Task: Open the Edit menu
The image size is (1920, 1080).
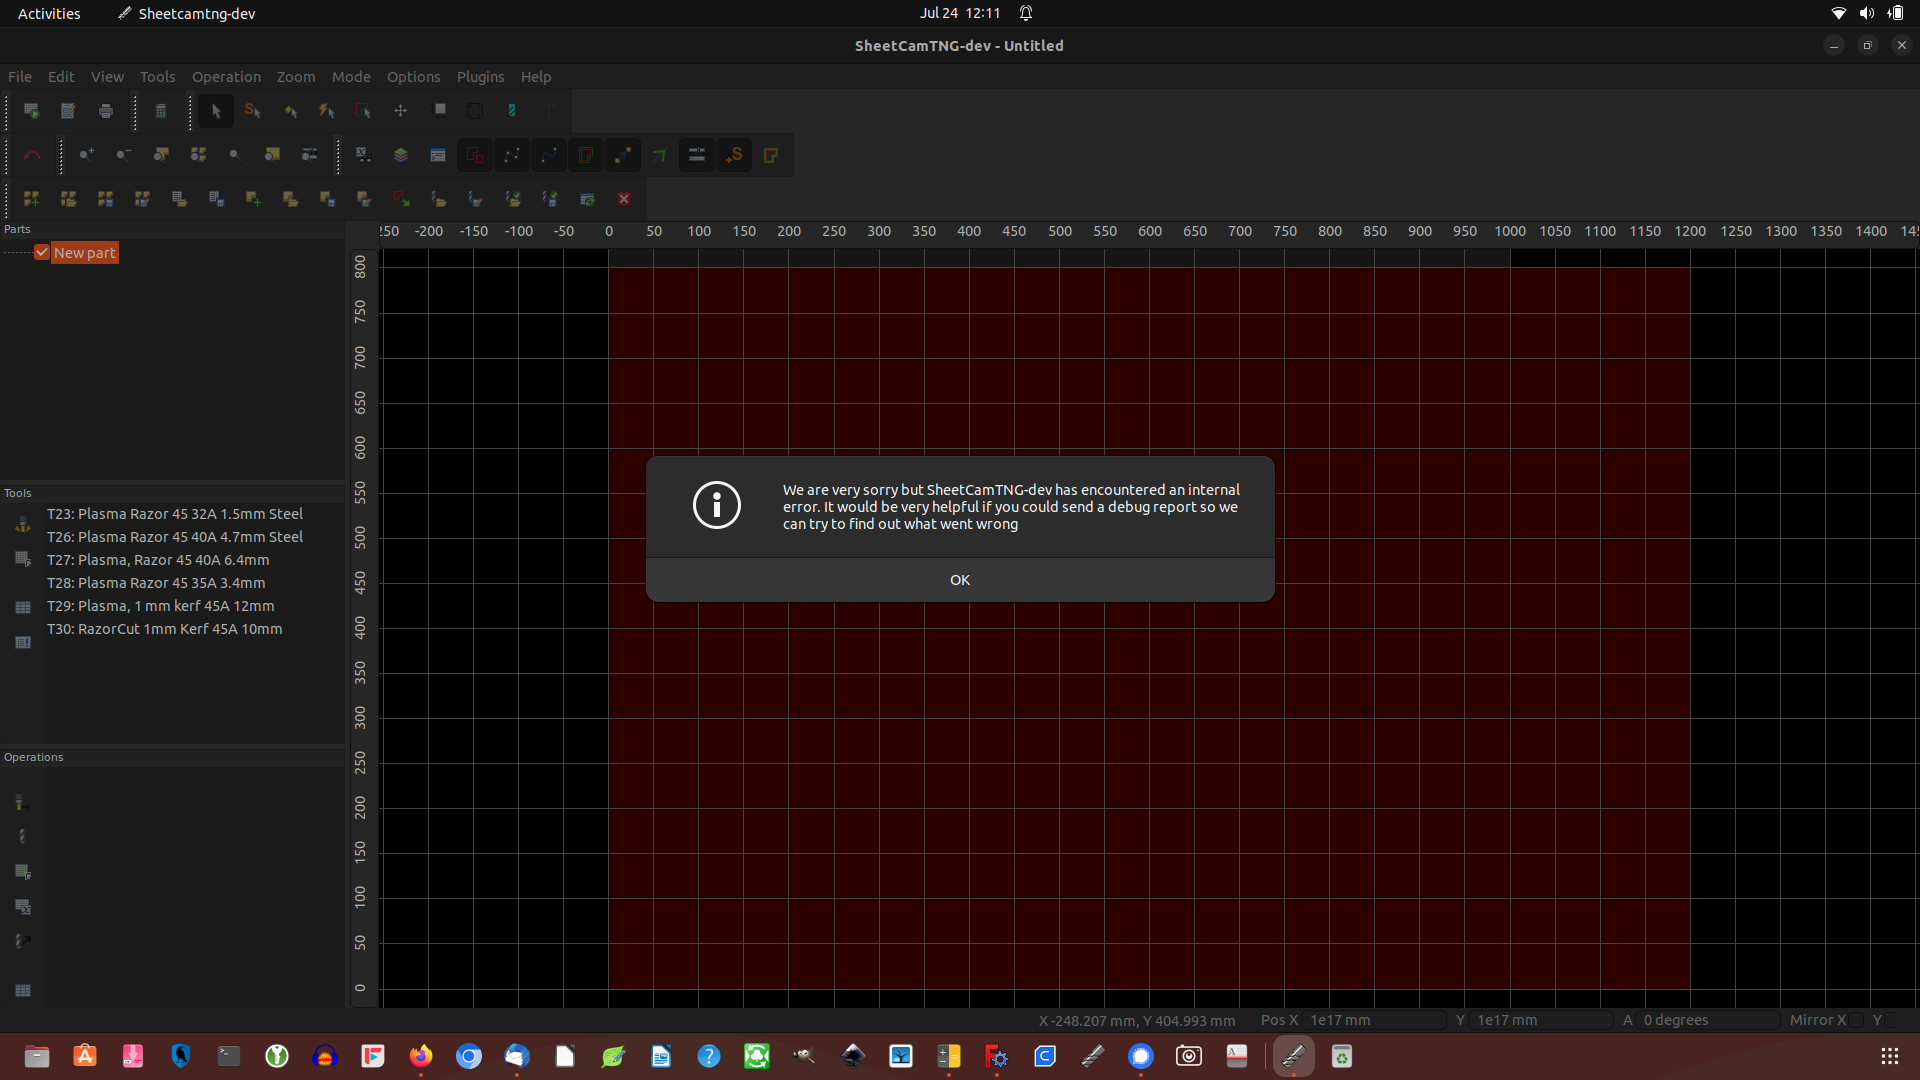Action: click(61, 77)
